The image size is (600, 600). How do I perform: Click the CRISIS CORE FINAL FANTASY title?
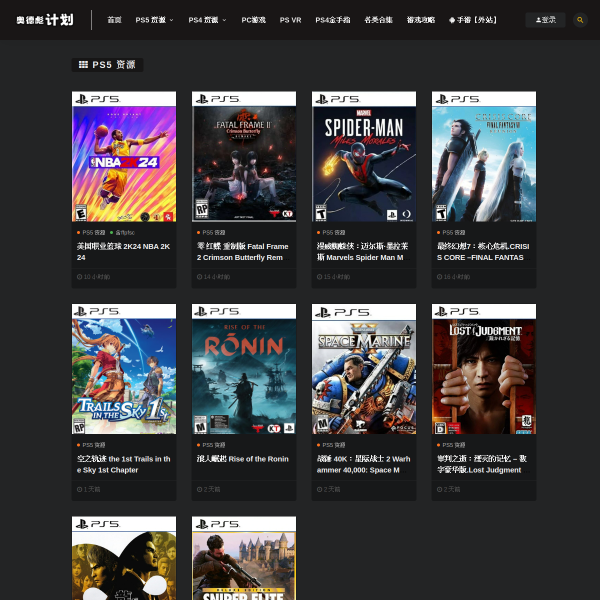[x=483, y=252]
